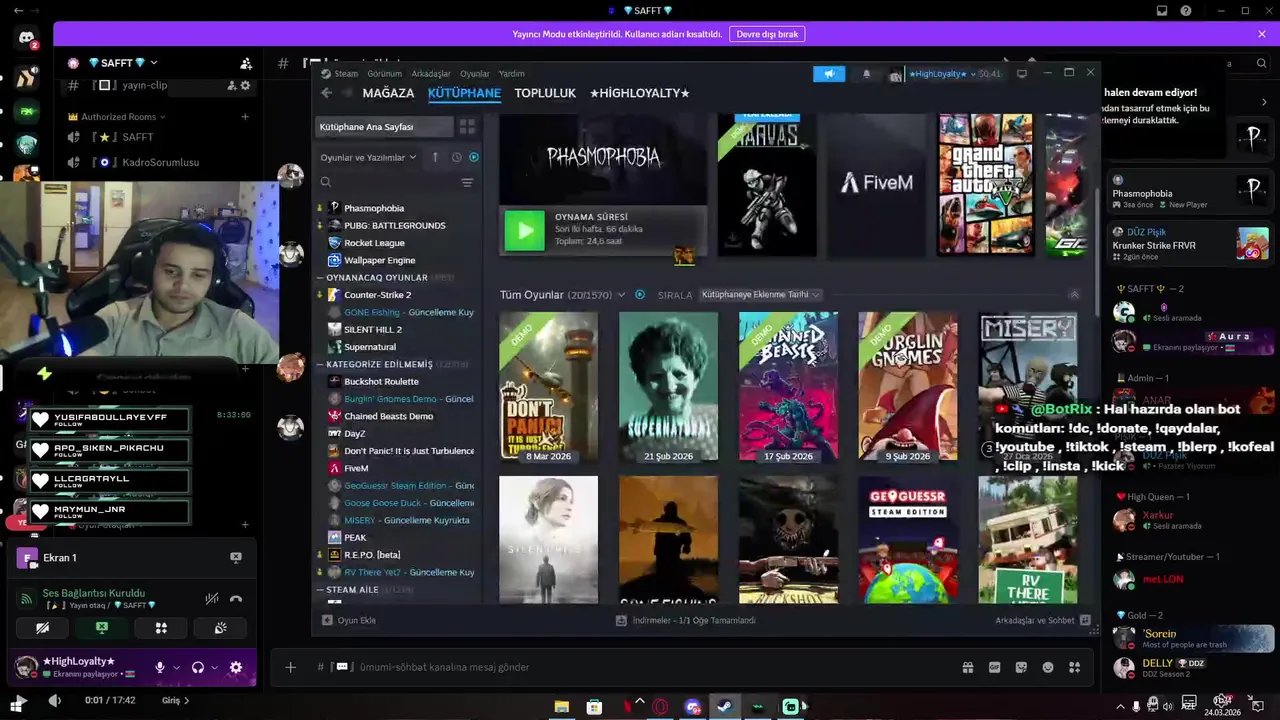Image resolution: width=1280 pixels, height=720 pixels.
Task: Open Discord direct messages home icon
Action: (27, 39)
